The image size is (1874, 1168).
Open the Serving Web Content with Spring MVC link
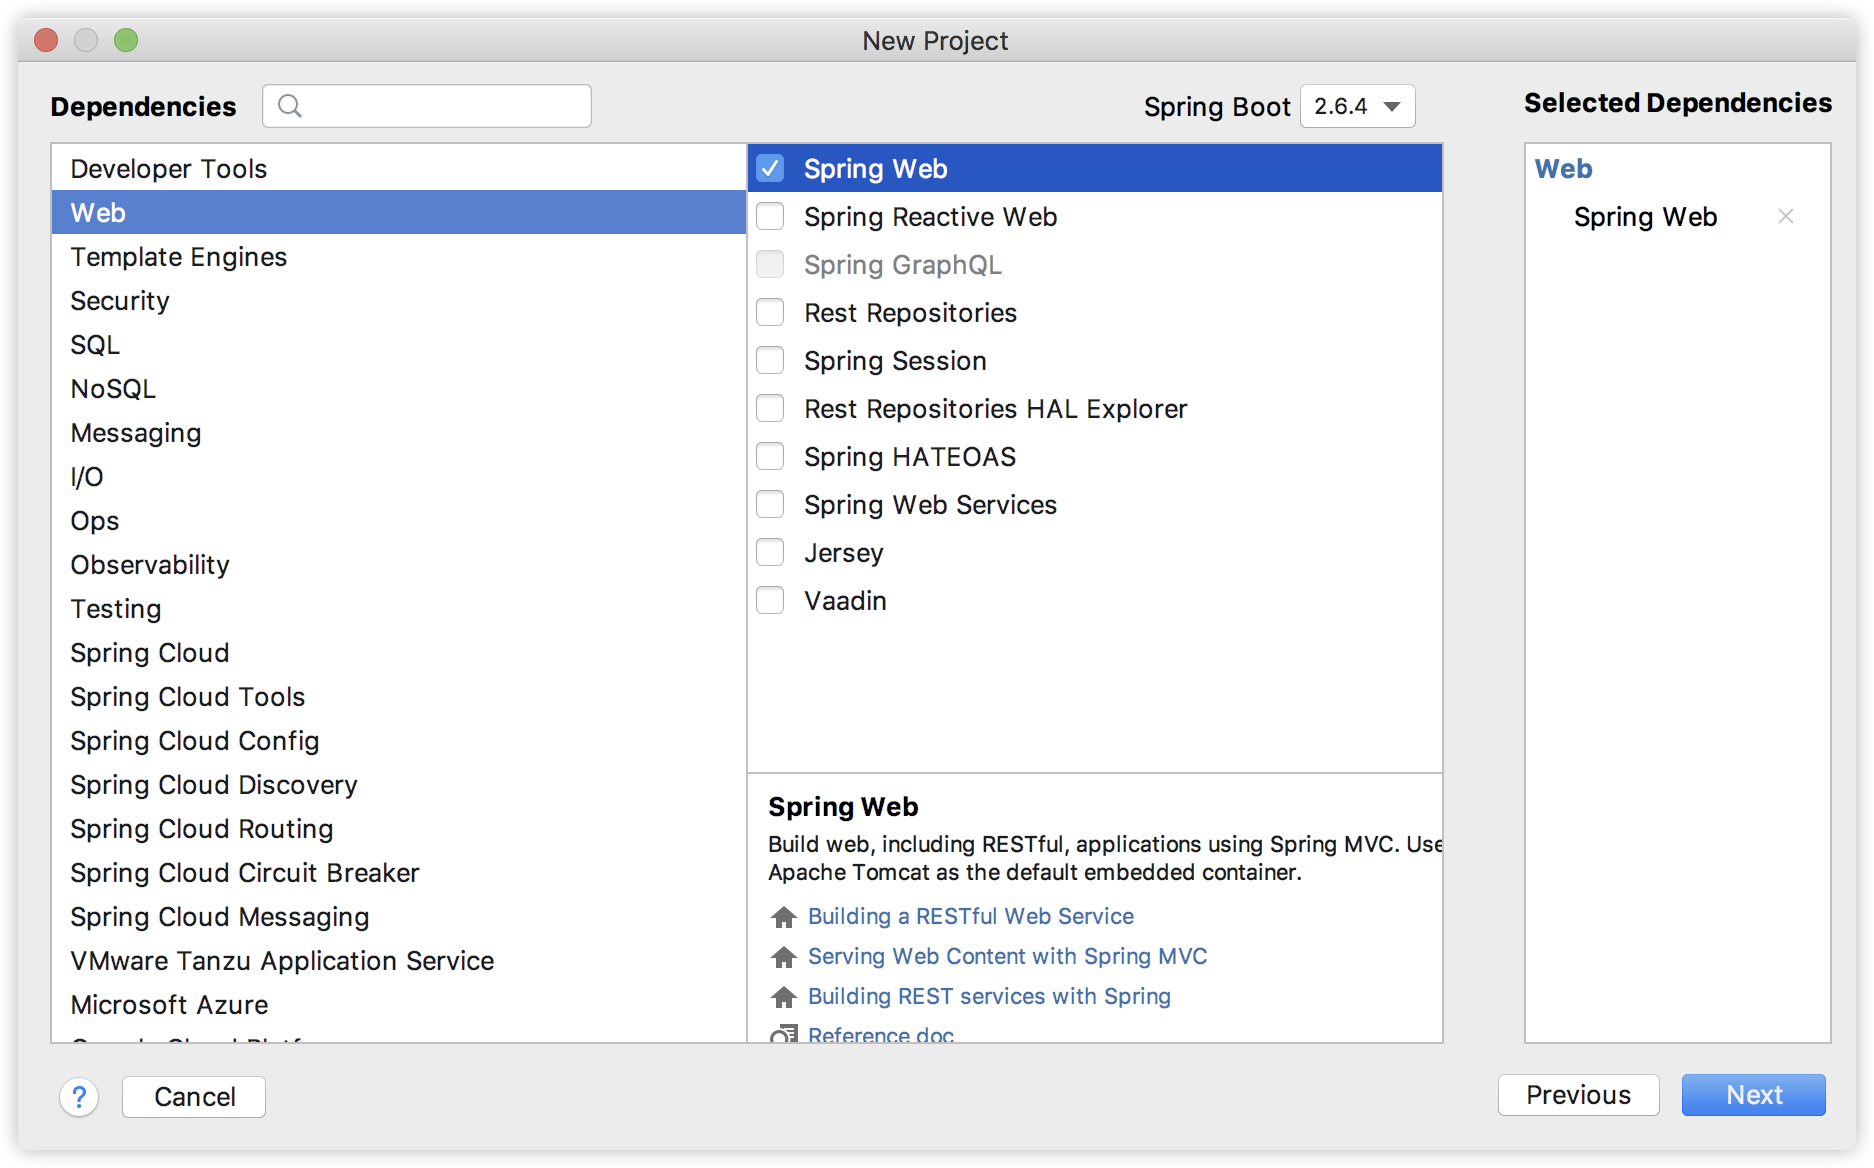[x=1007, y=957]
